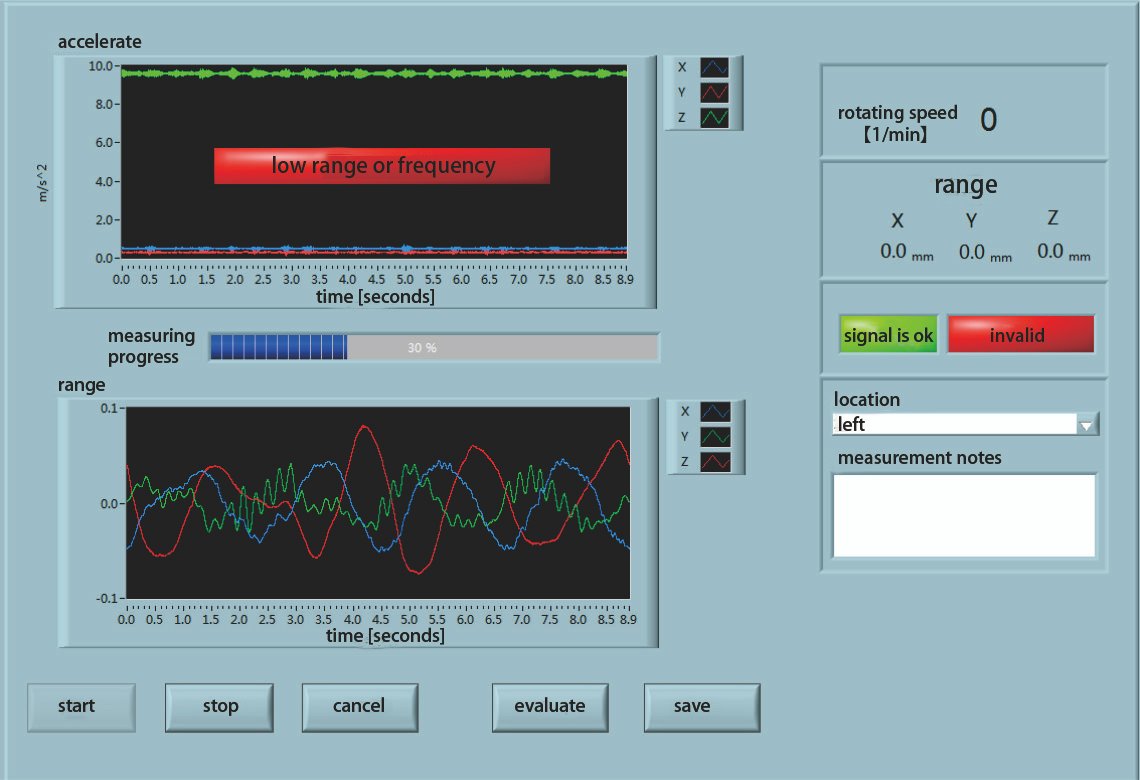
Task: Click the X waveform legend beside range graph
Action: [700, 411]
